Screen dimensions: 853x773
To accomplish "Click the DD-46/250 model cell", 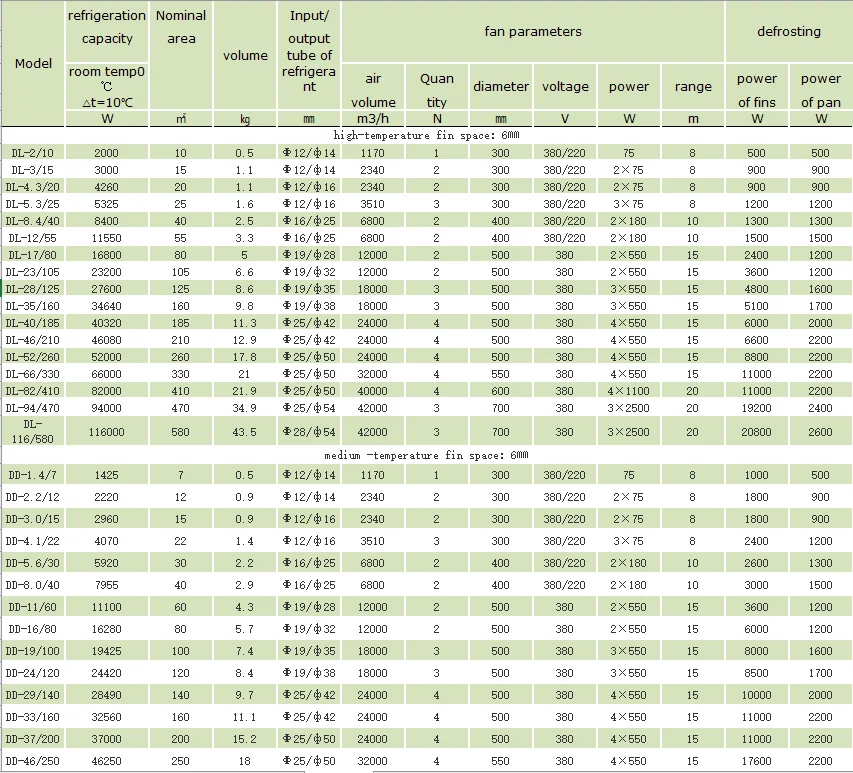I will click(x=33, y=762).
